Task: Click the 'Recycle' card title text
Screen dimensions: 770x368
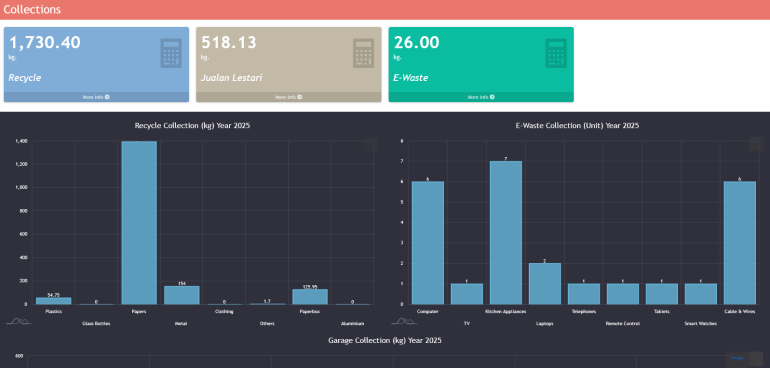Action: tap(25, 78)
